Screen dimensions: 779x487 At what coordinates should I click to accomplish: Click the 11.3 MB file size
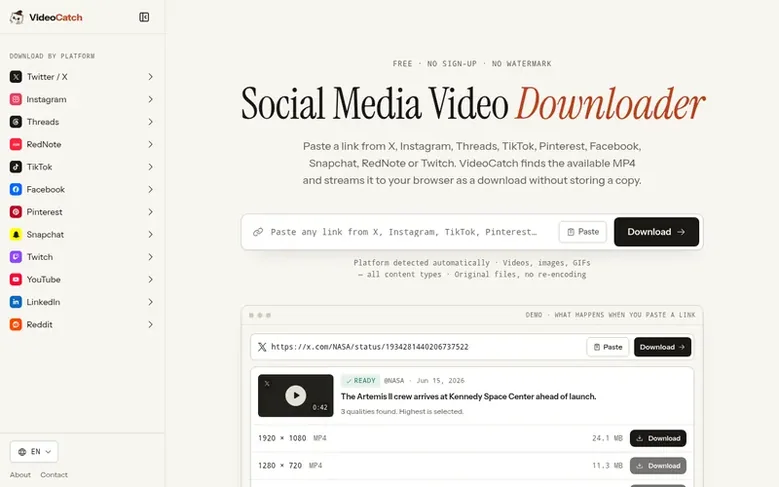pos(607,466)
